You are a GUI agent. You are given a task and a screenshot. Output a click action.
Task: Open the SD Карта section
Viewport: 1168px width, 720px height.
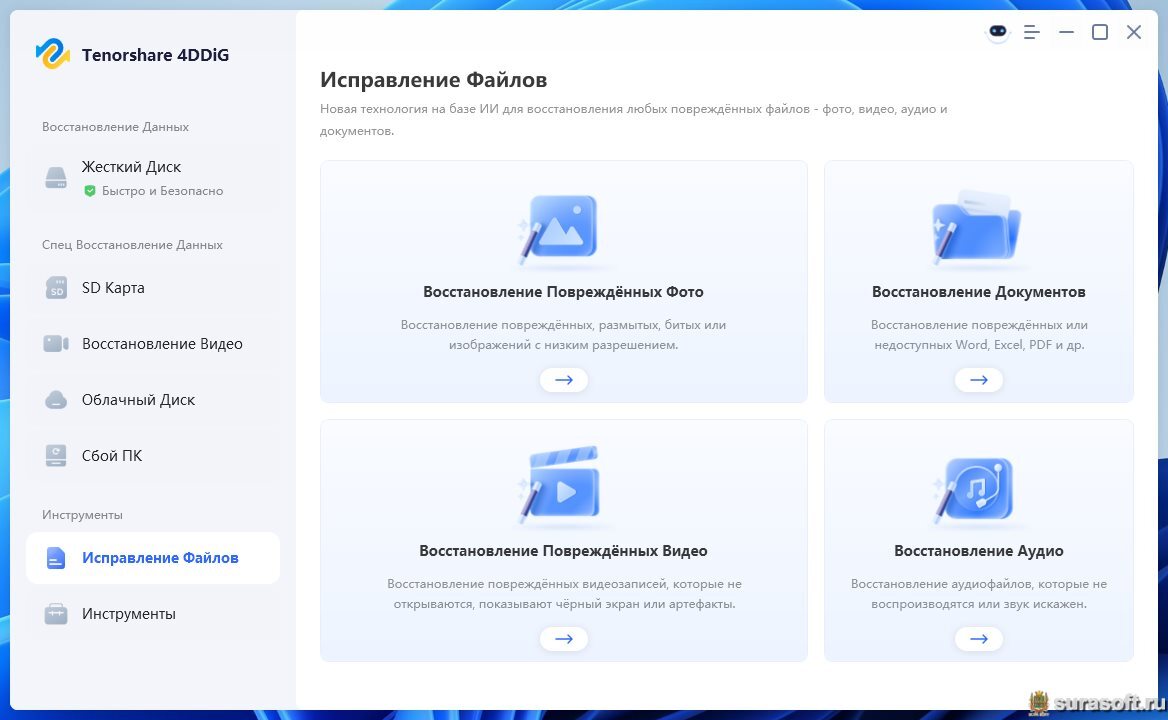[153, 287]
